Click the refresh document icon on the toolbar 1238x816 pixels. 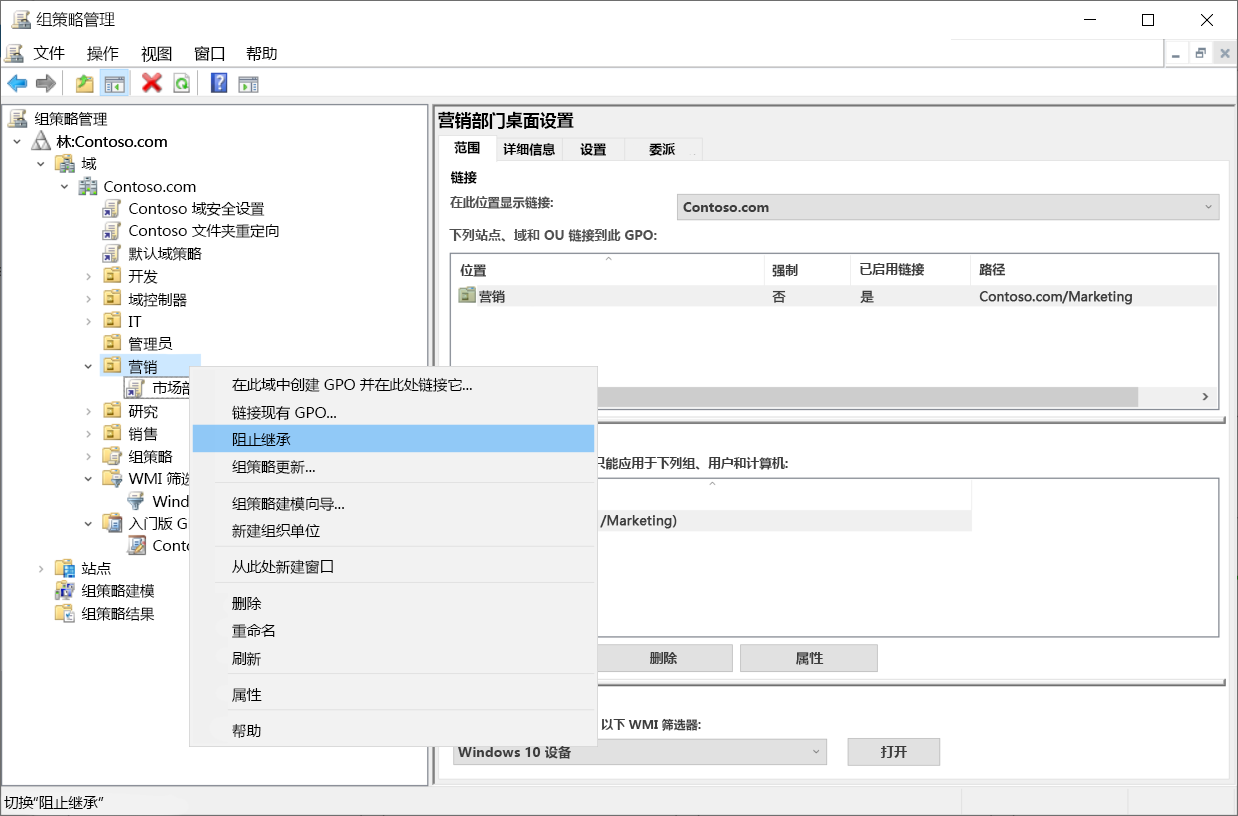click(180, 83)
